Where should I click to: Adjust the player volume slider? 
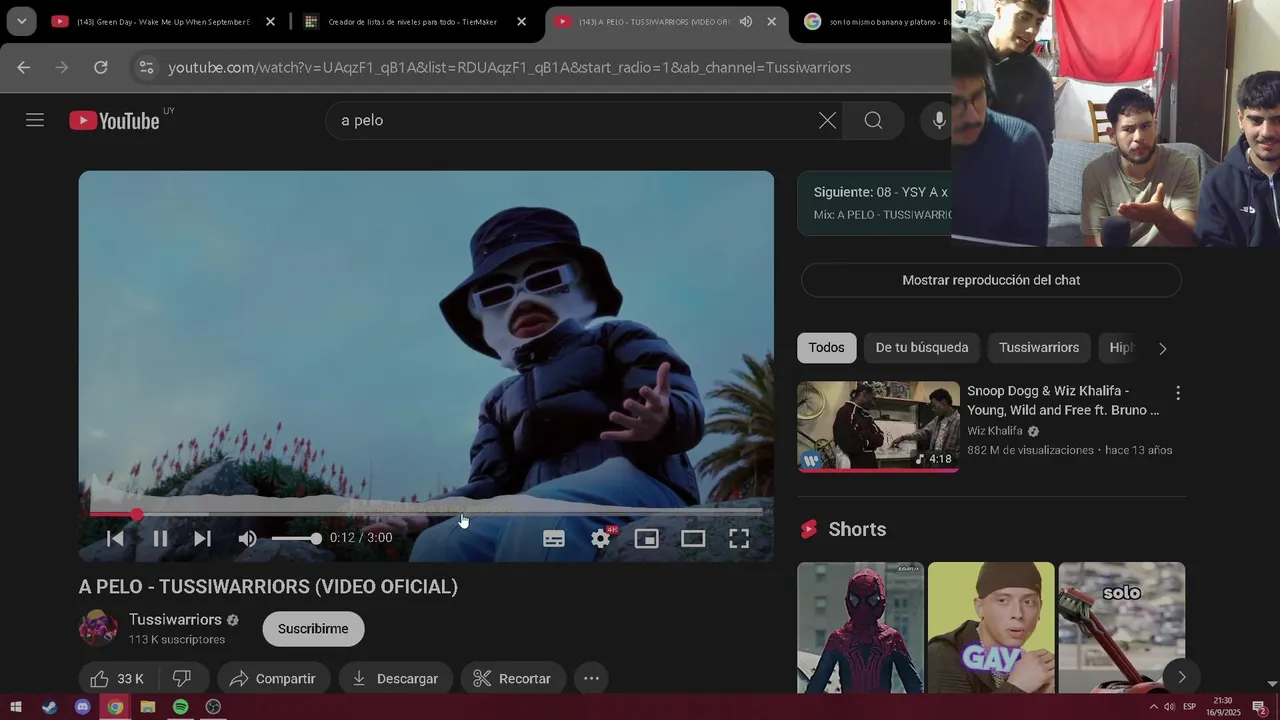tap(296, 538)
